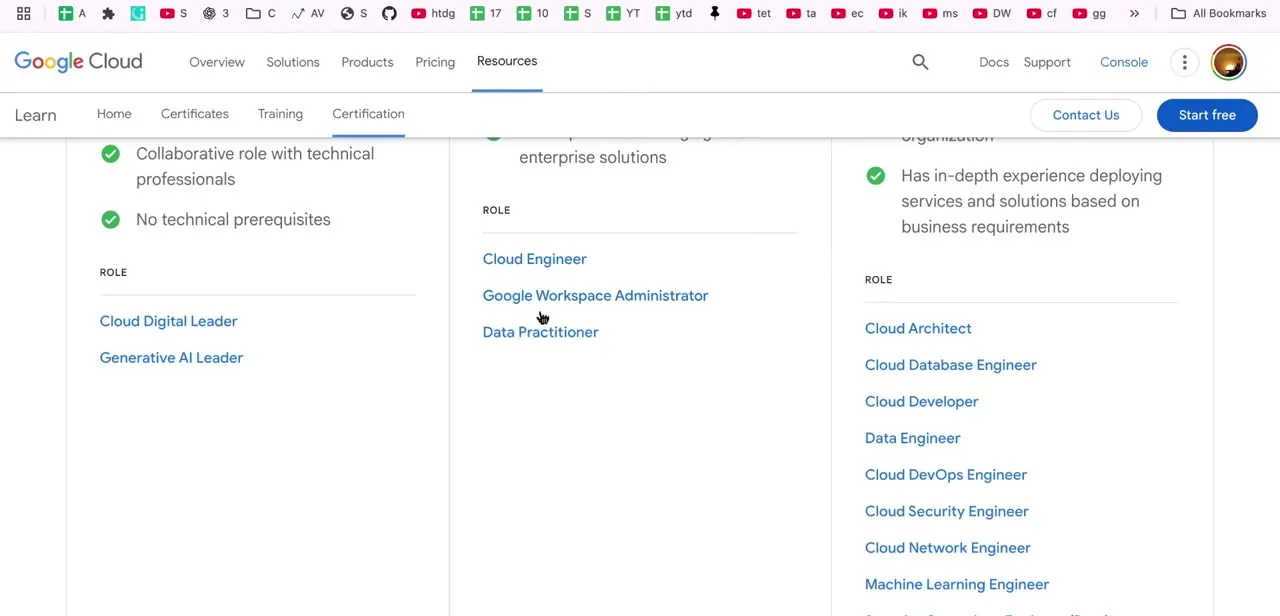This screenshot has height=616, width=1280.
Task: Open the Console link
Action: click(x=1124, y=62)
